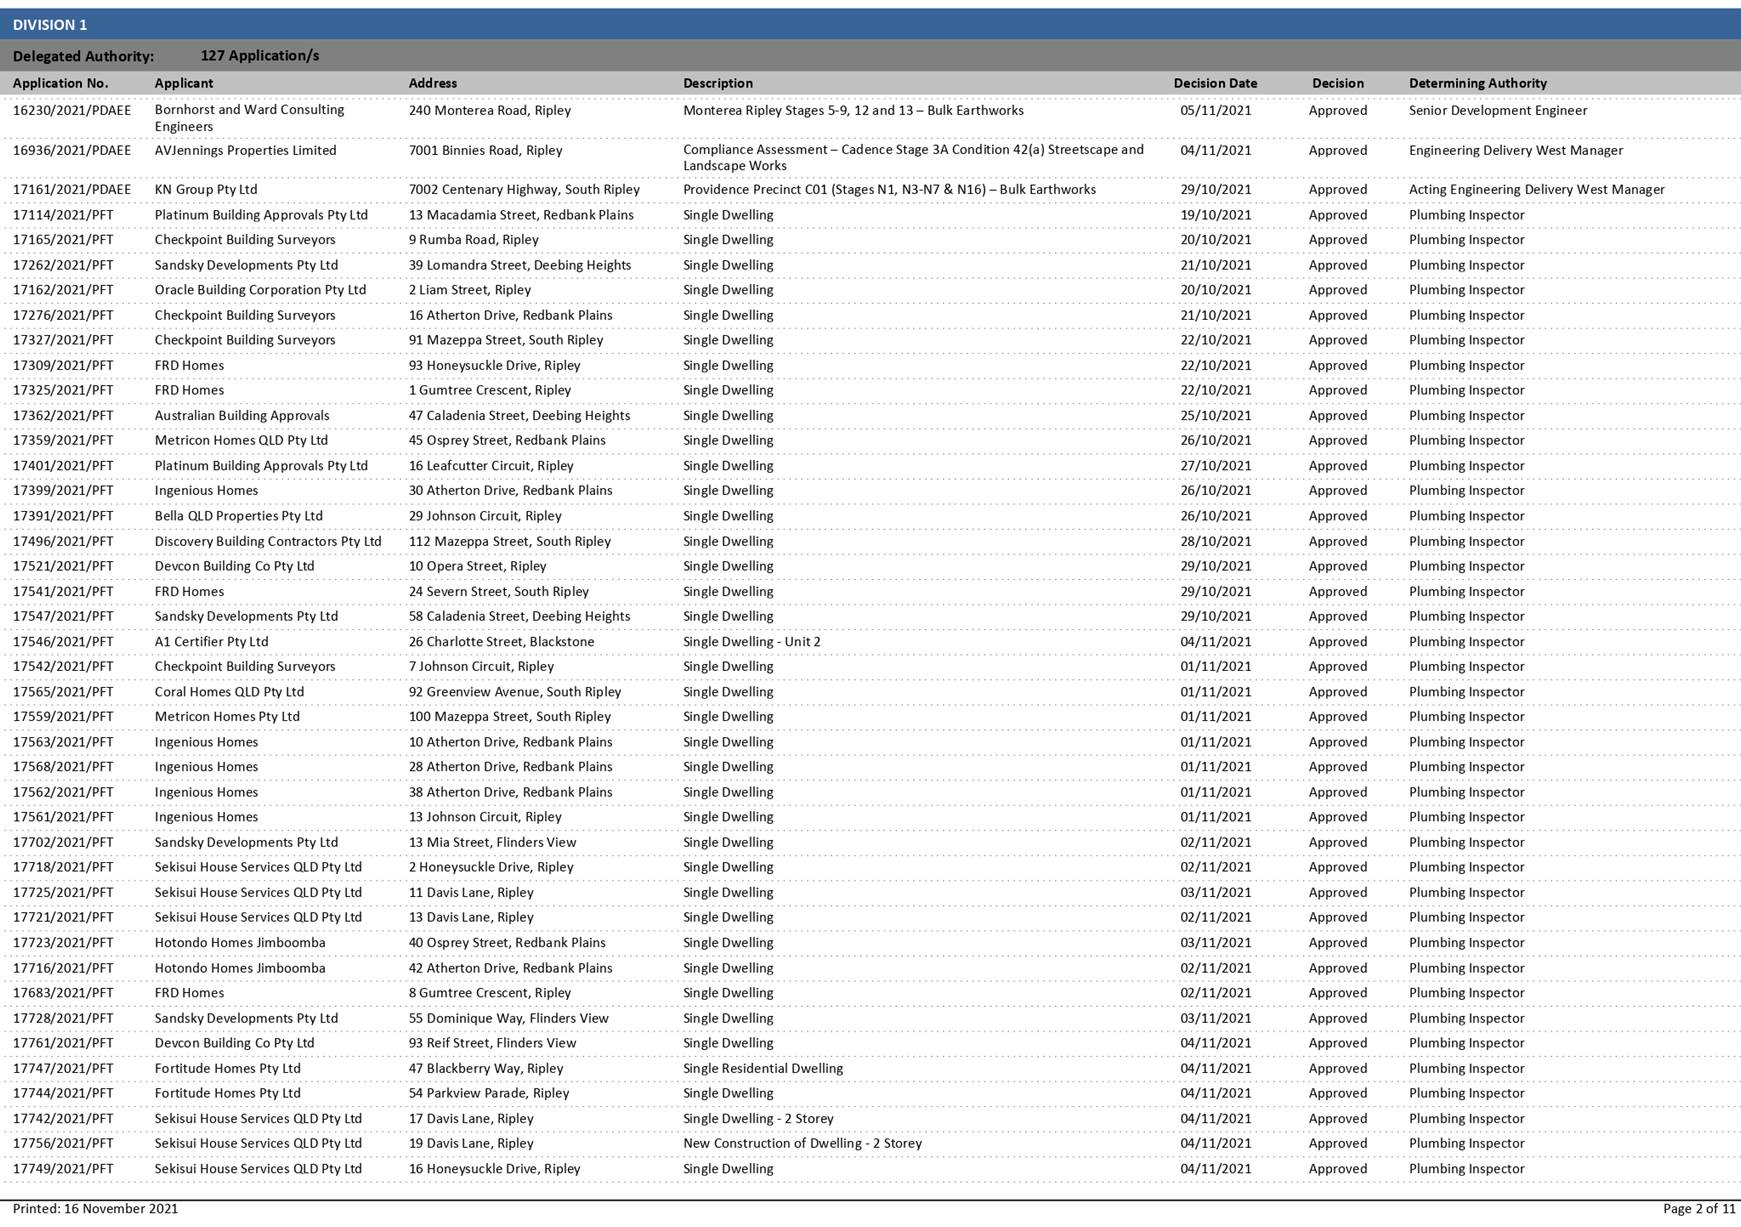The image size is (1741, 1227).
Task: Click 13 Mia Street, Flinders View
Action: click(x=492, y=843)
